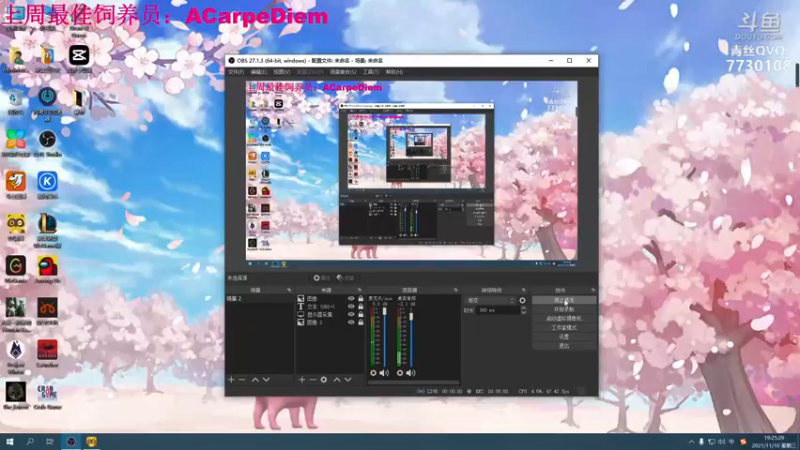Toggle visibility eye of image 2 source
This screenshot has width=800, height=450.
pos(351,322)
